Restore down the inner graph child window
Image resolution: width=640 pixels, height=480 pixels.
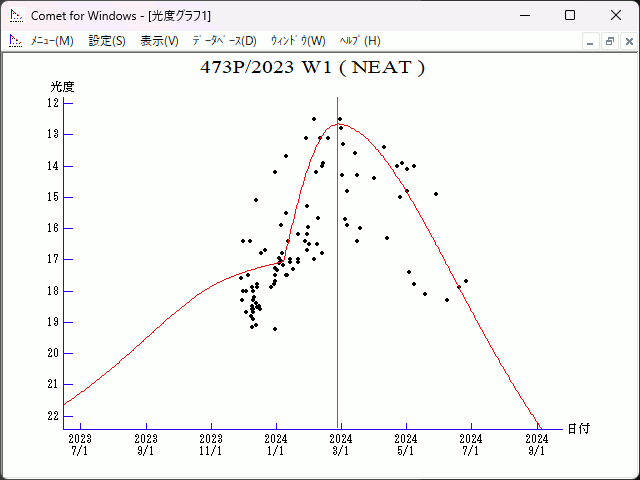(608, 41)
